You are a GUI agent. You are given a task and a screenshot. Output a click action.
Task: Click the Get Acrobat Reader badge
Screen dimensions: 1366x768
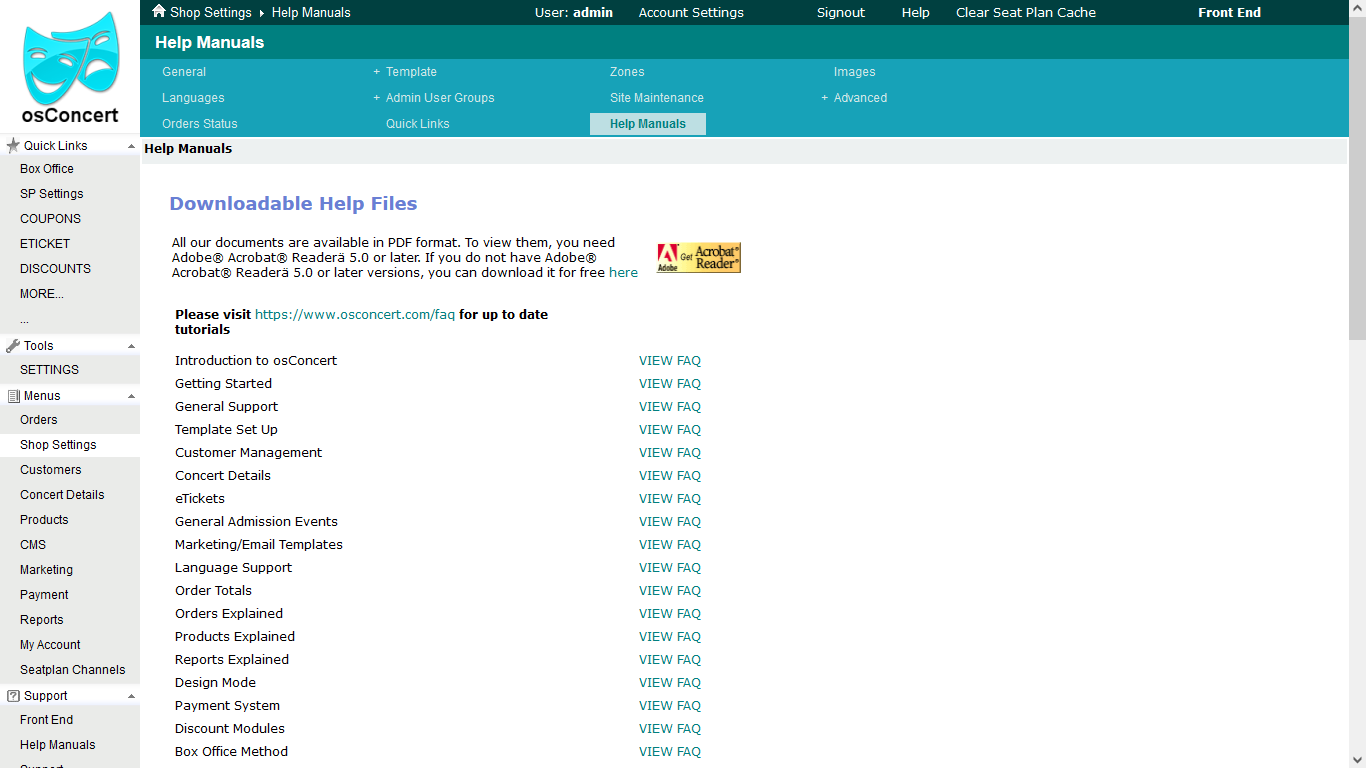(x=698, y=258)
